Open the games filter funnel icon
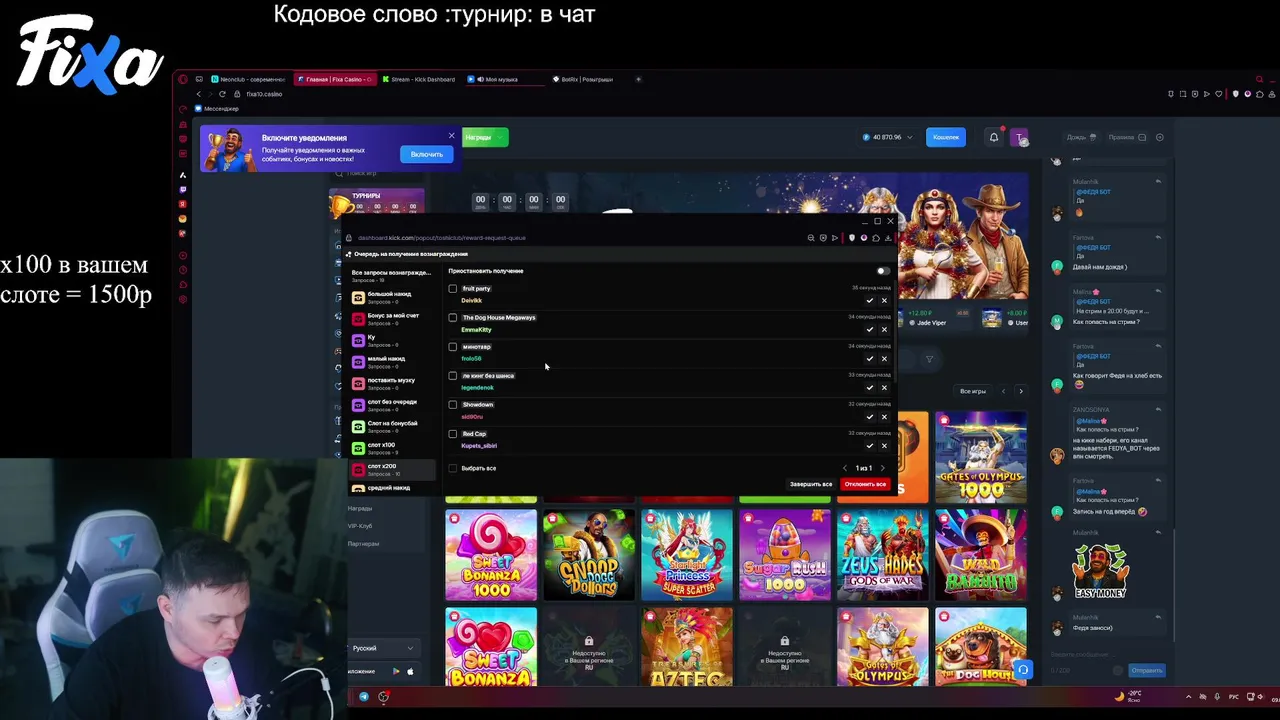This screenshot has width=1280, height=720. (x=929, y=359)
